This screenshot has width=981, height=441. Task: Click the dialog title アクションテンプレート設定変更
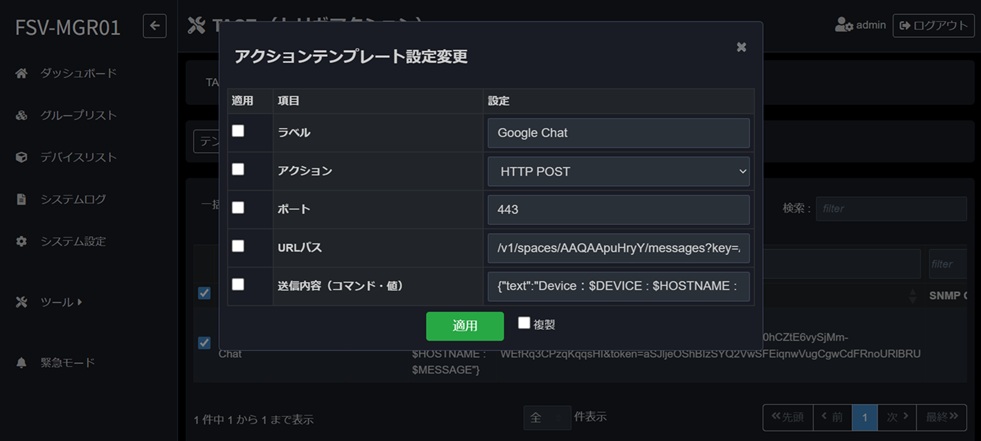(351, 57)
